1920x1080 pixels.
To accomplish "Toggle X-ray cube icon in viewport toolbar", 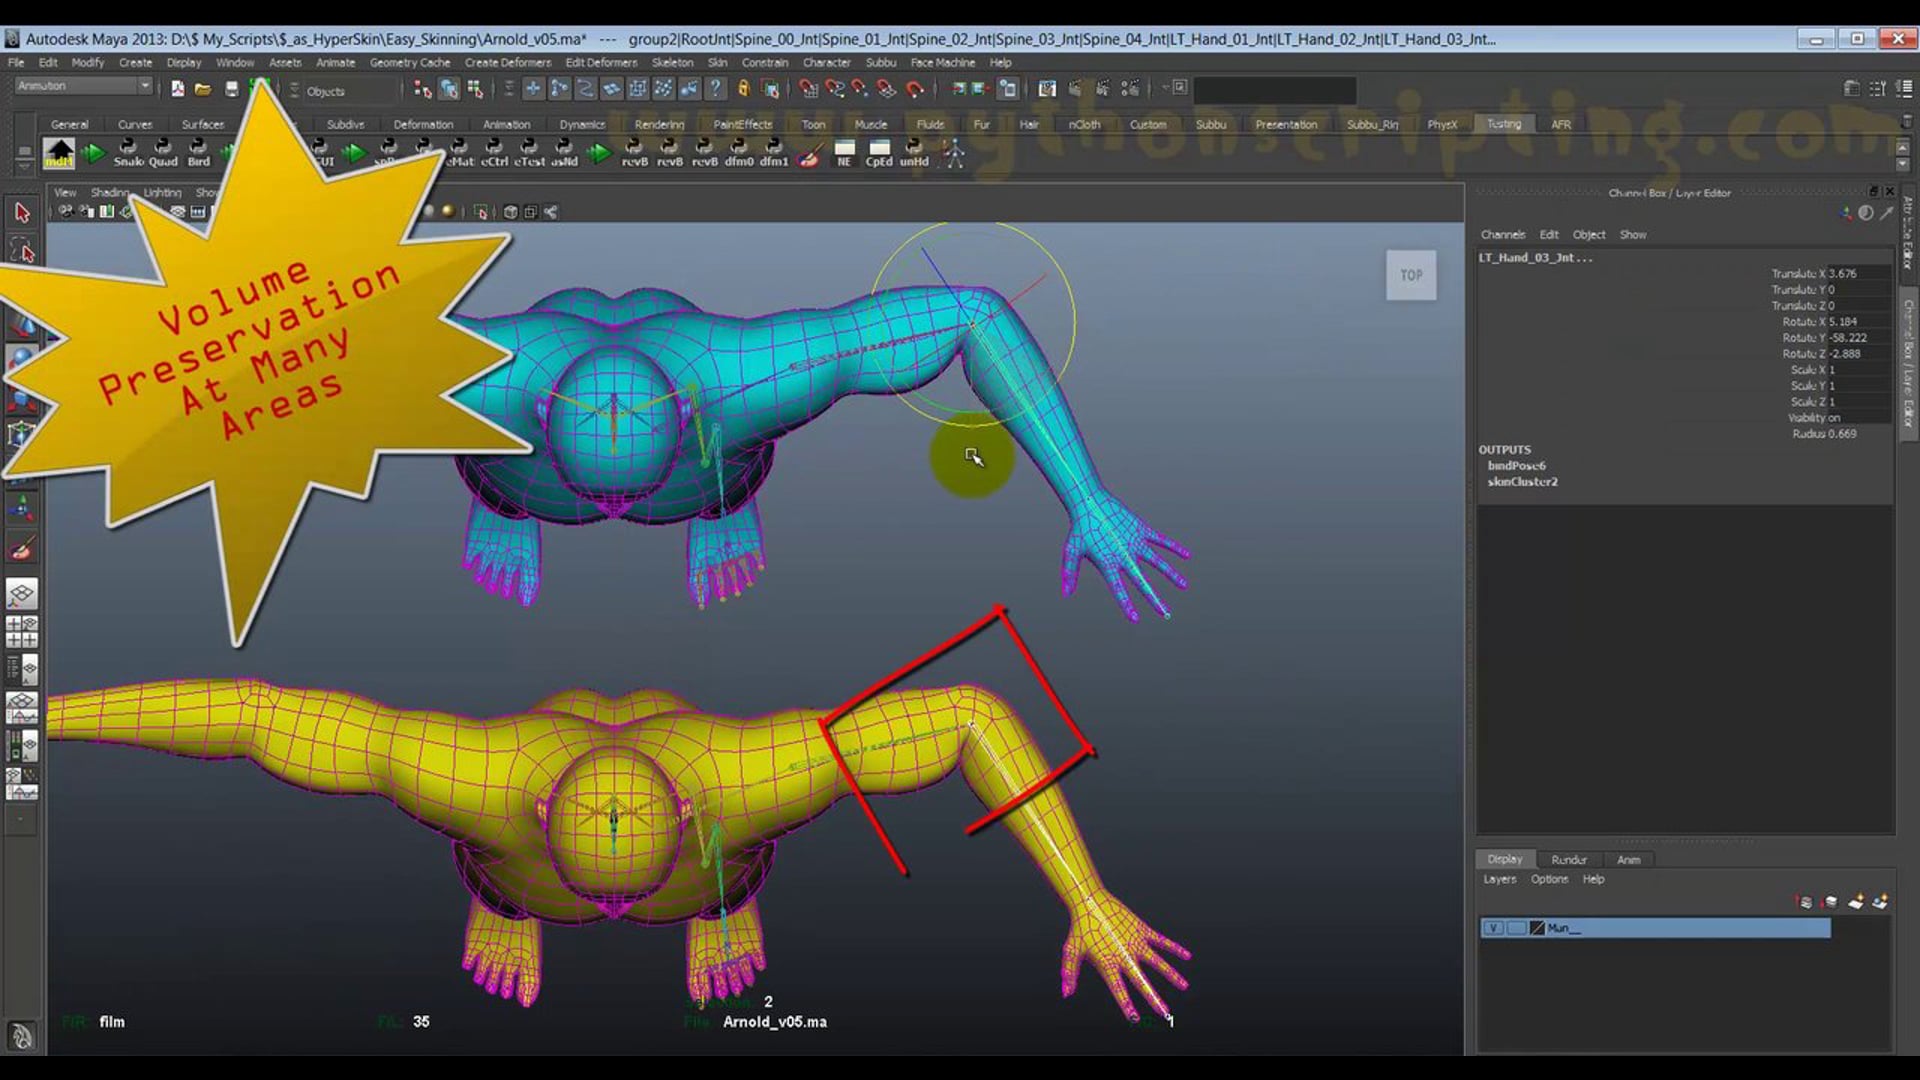I will point(511,211).
